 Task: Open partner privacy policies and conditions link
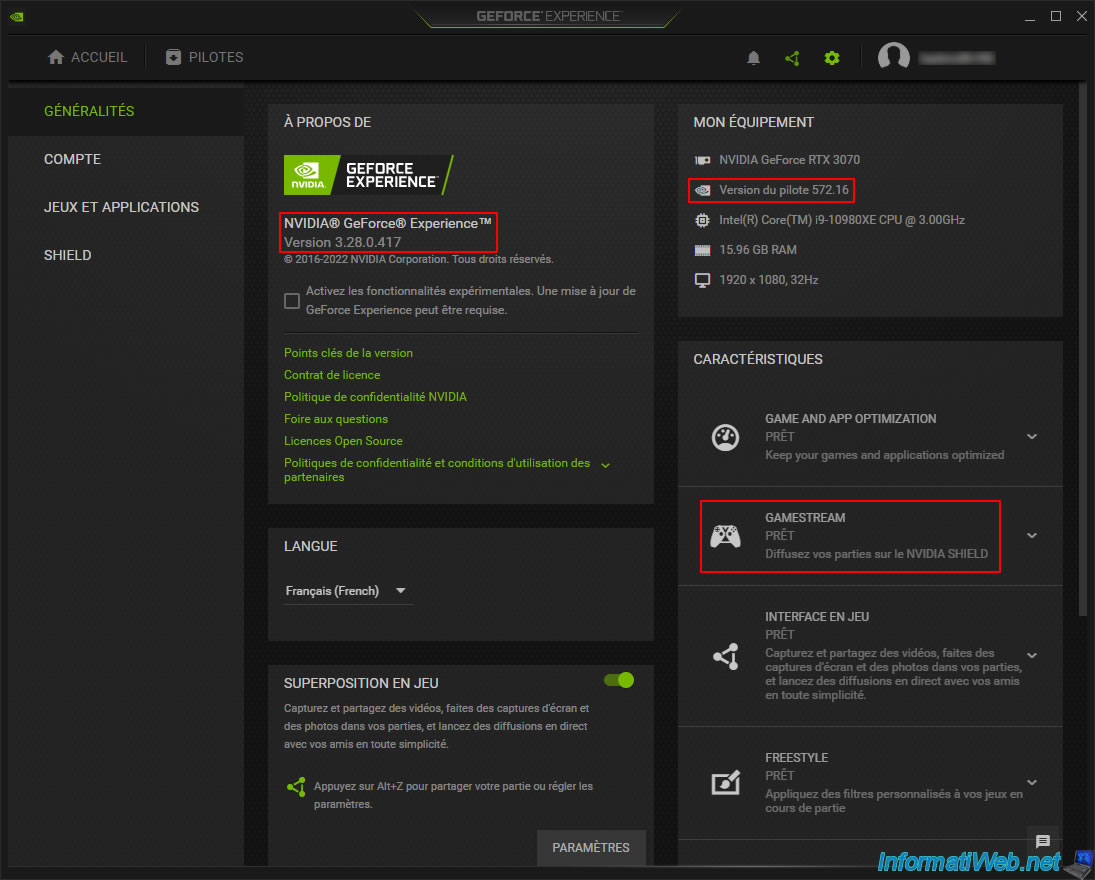(436, 470)
